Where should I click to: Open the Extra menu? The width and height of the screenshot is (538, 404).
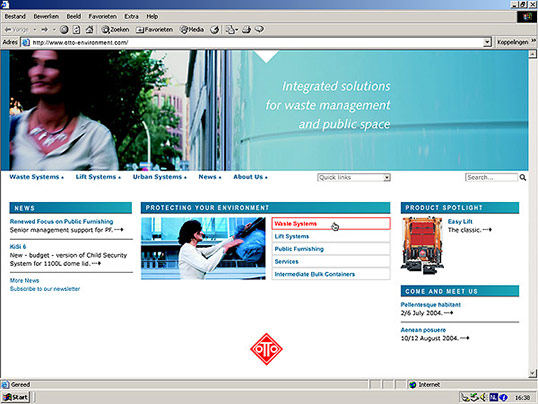[131, 16]
